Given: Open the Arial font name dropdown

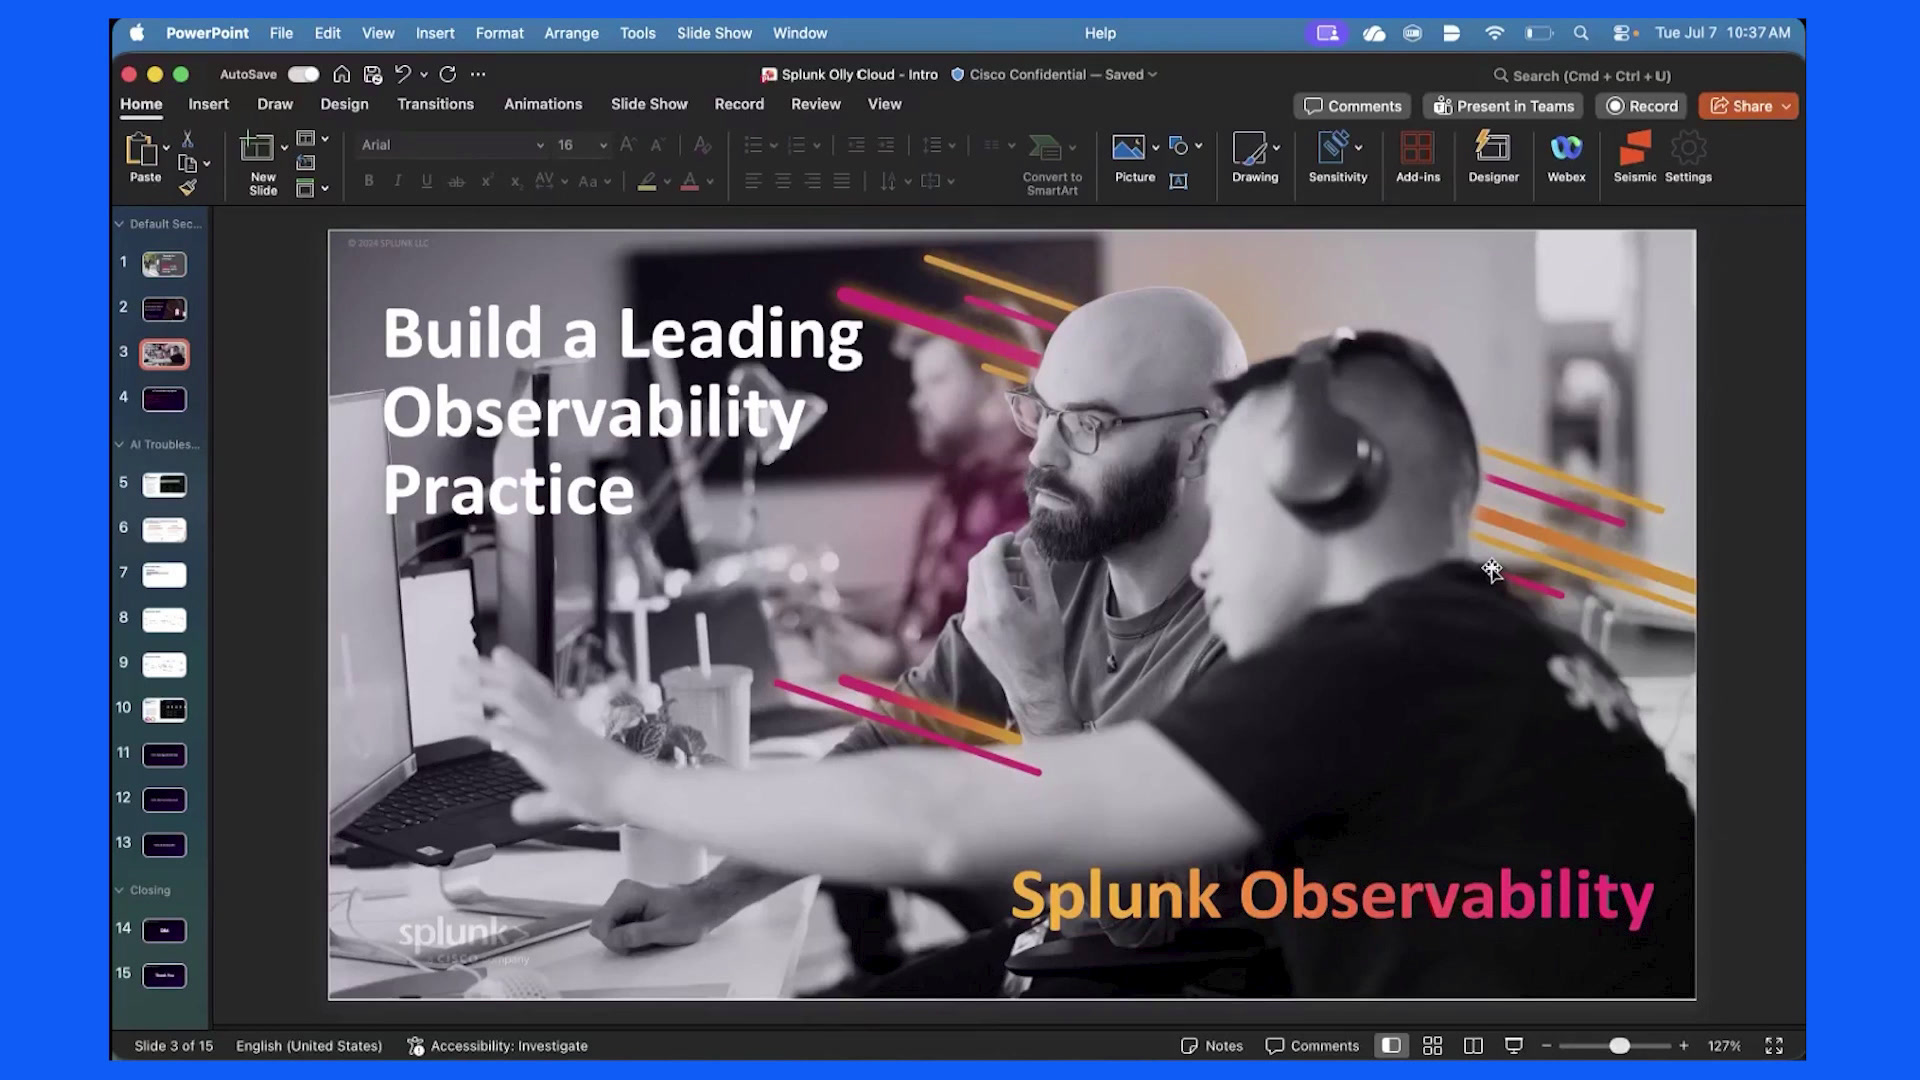Looking at the screenshot, I should tap(540, 145).
